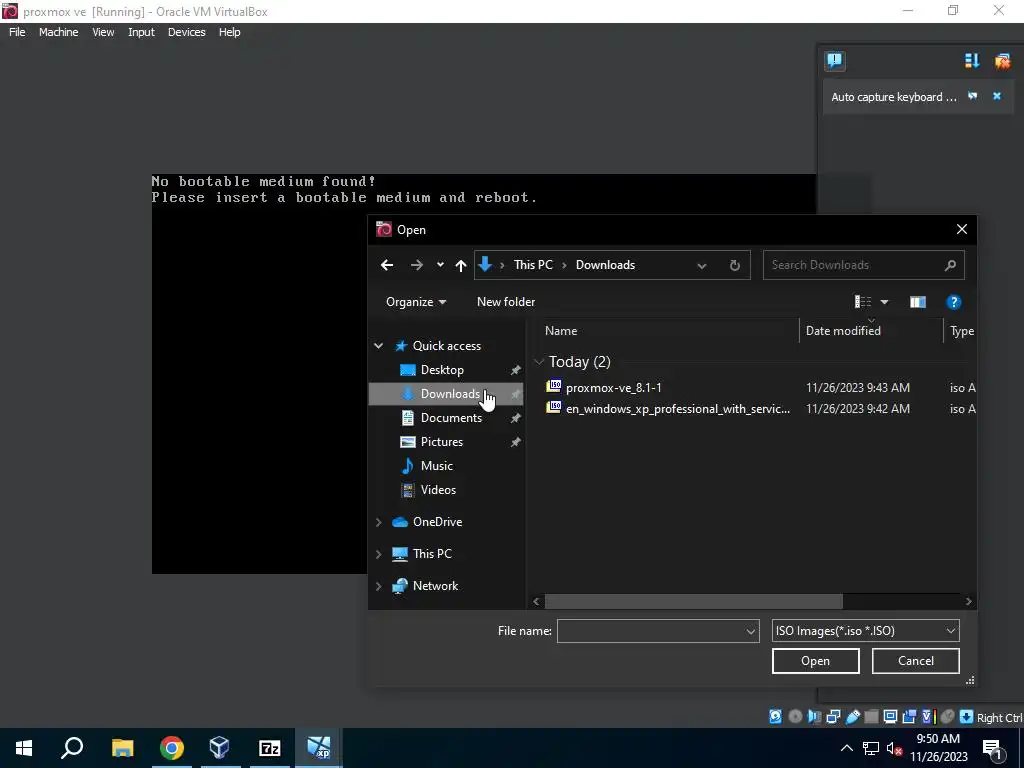Refresh the Downloads folder listing
The image size is (1024, 768).
735,264
